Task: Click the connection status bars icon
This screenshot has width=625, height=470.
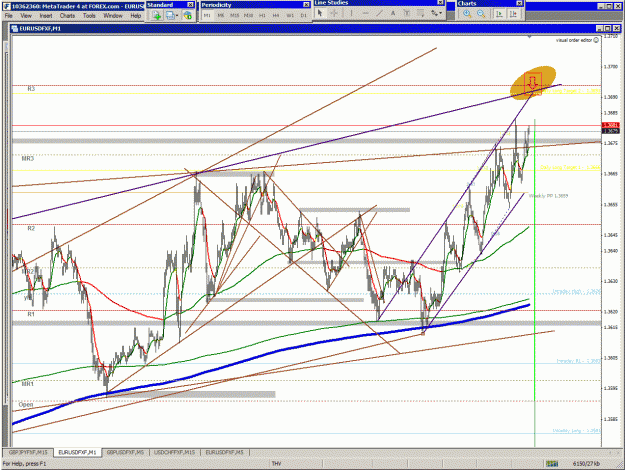Action: click(552, 464)
